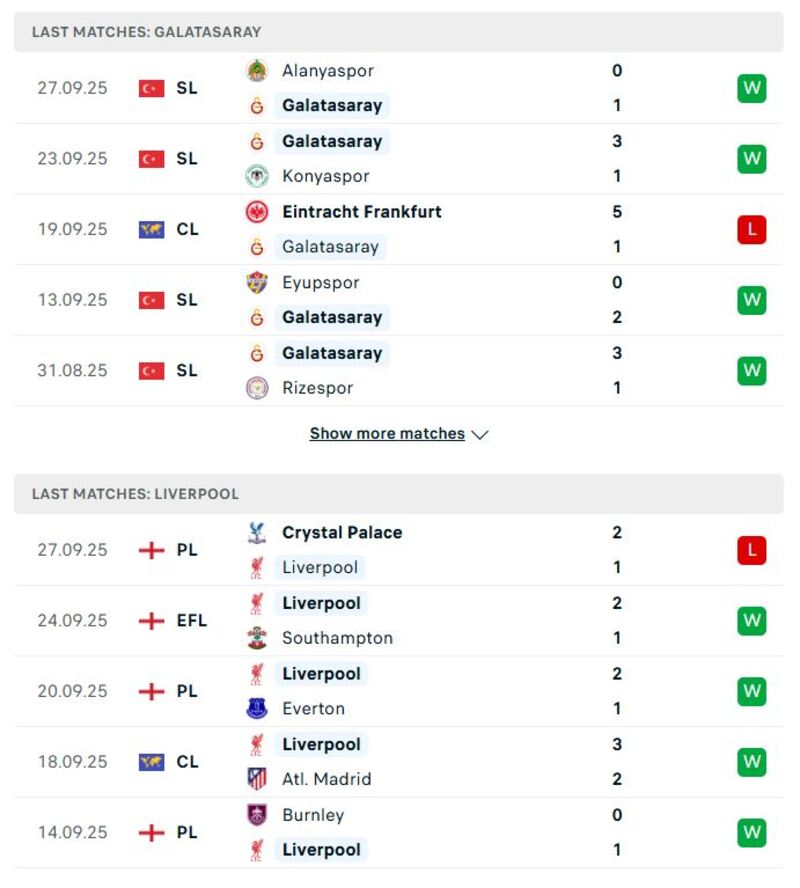This screenshot has width=800, height=888.
Task: Select the Crystal Palace eagle crest
Action: point(256,532)
